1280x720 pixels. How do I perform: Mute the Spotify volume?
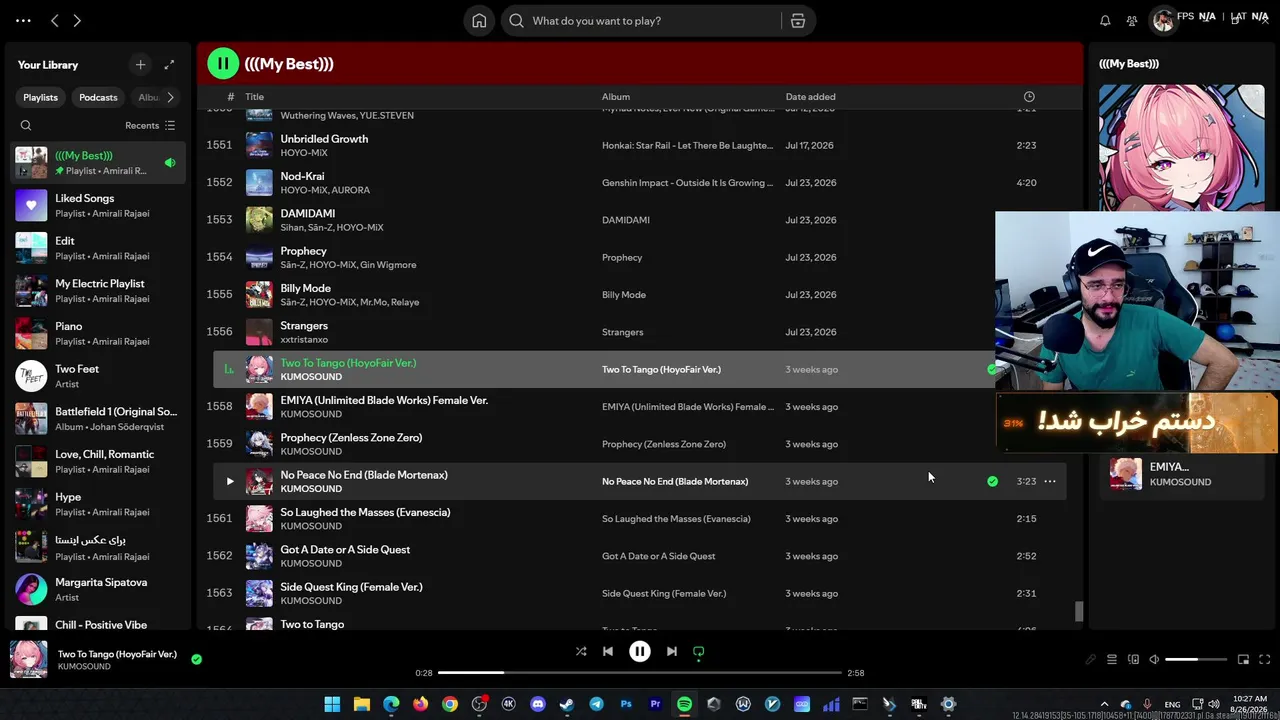(1154, 660)
